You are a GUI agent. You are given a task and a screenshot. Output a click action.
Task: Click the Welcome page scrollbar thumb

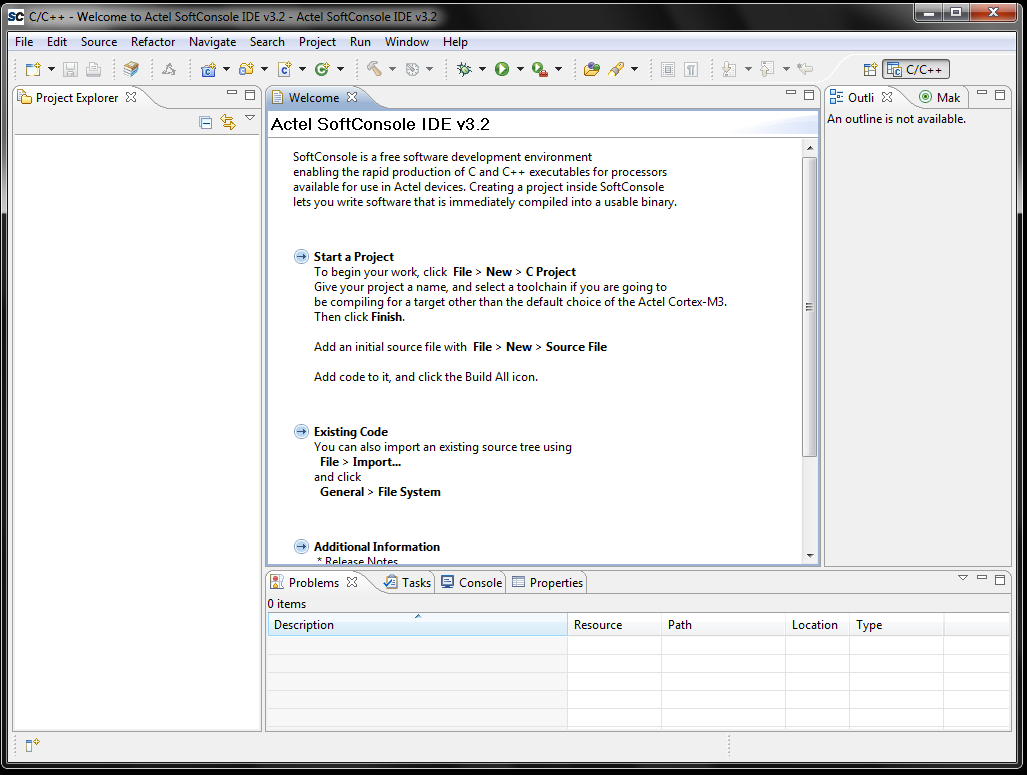click(x=810, y=307)
